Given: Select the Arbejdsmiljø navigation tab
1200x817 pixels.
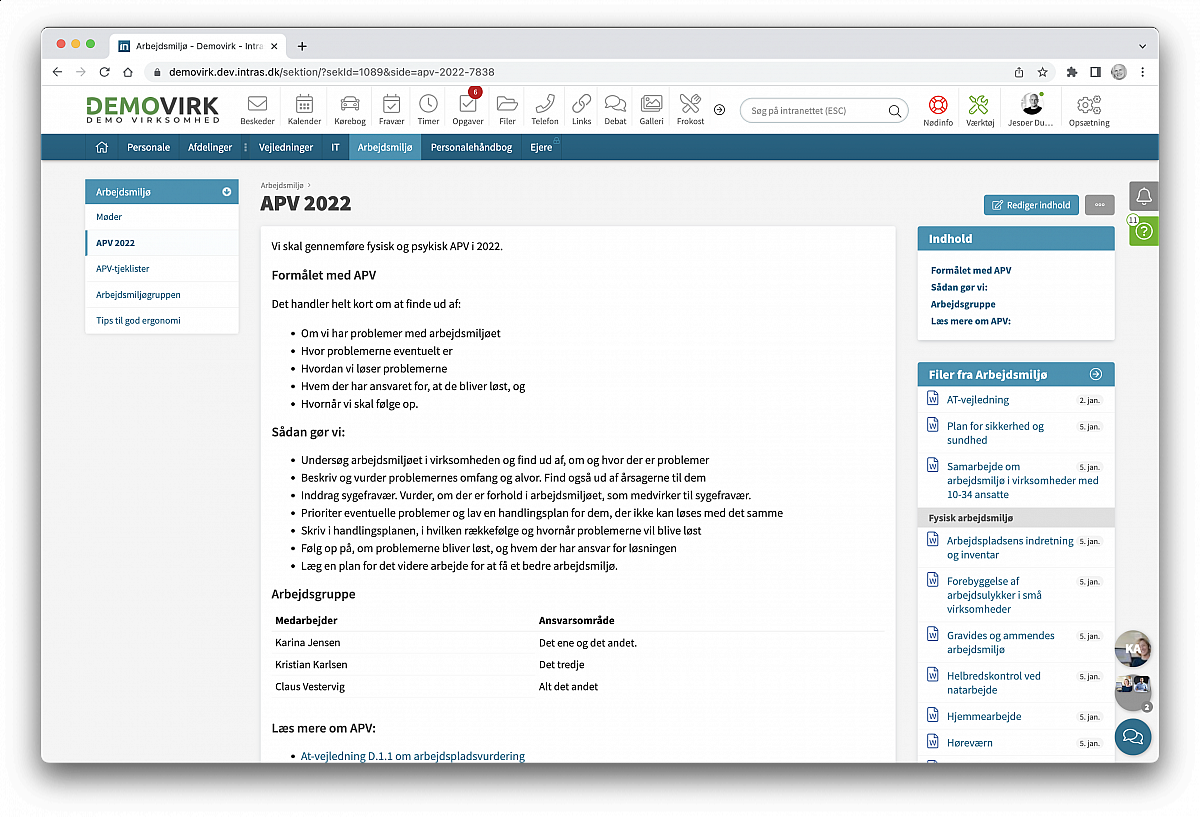Looking at the screenshot, I should pyautogui.click(x=385, y=147).
